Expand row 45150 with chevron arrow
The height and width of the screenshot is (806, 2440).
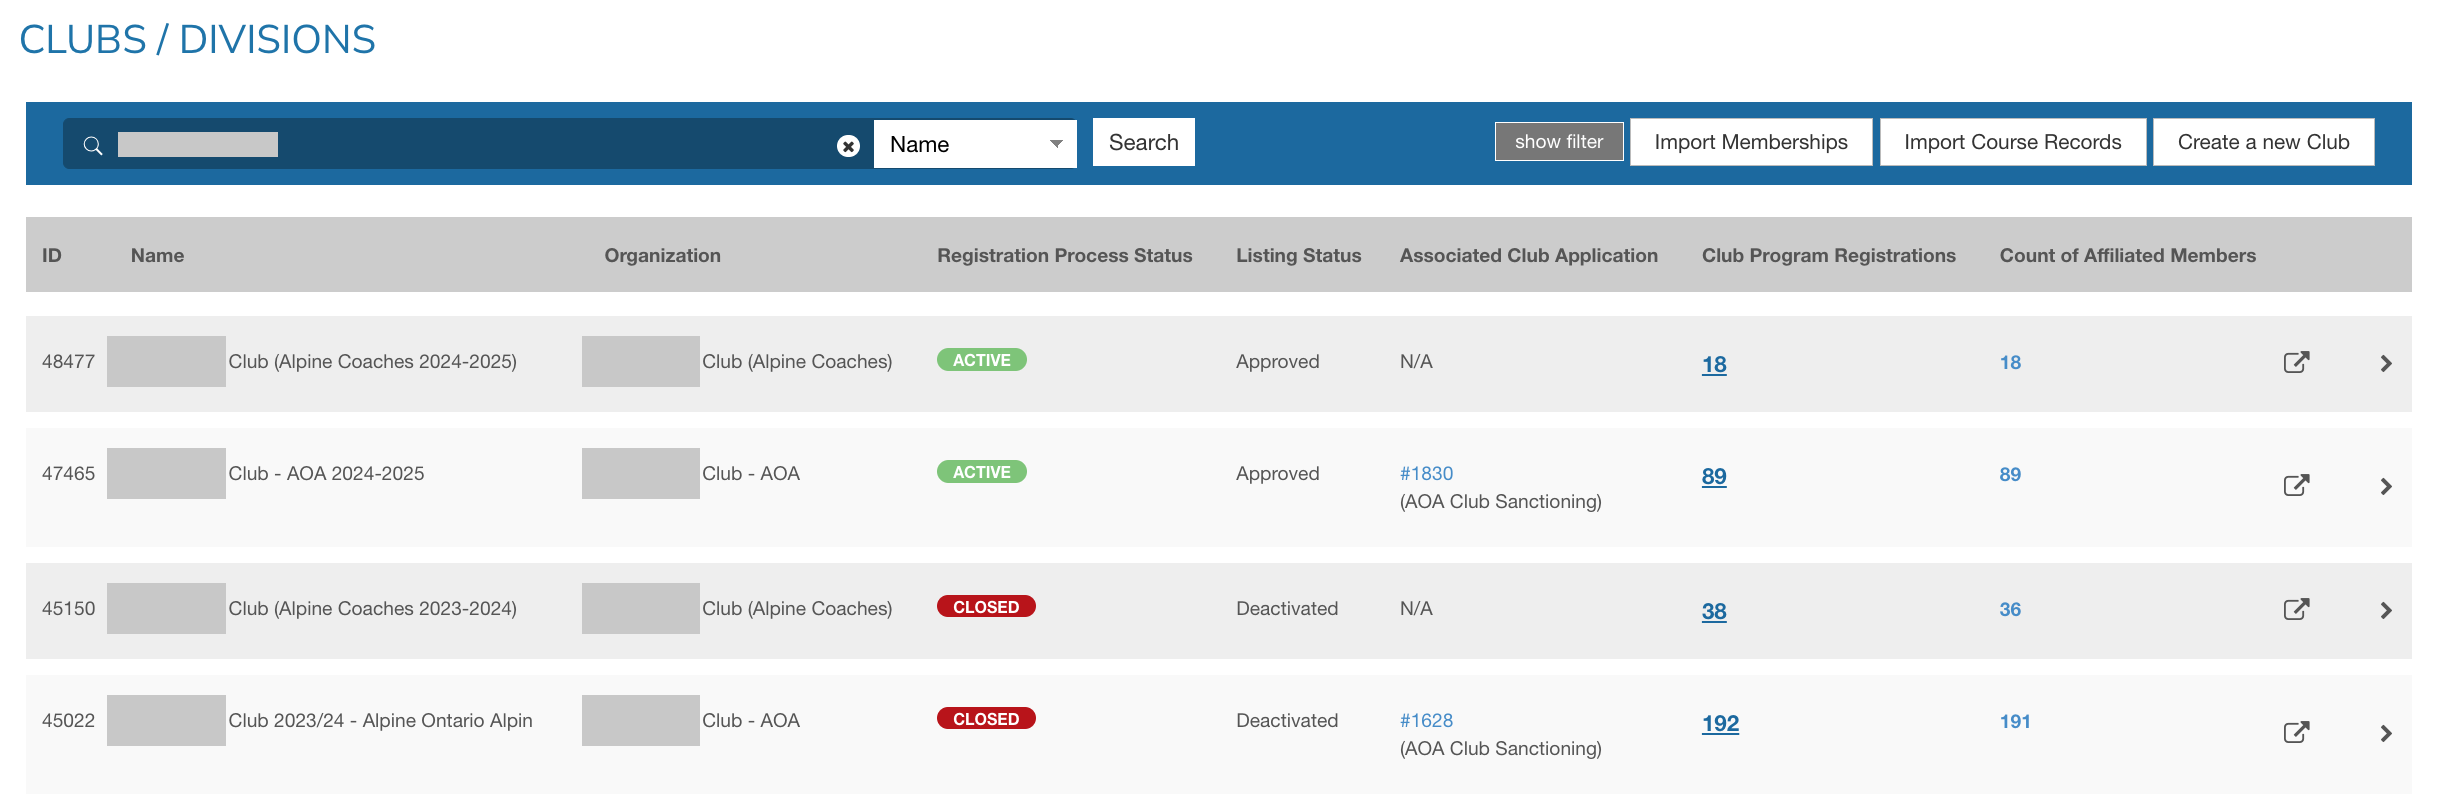click(x=2386, y=610)
